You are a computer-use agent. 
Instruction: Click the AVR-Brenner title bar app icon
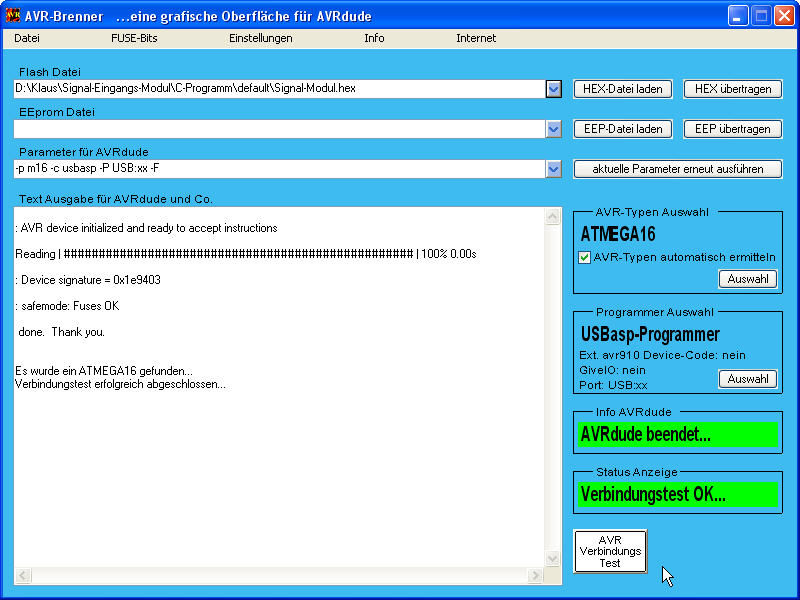tap(13, 15)
